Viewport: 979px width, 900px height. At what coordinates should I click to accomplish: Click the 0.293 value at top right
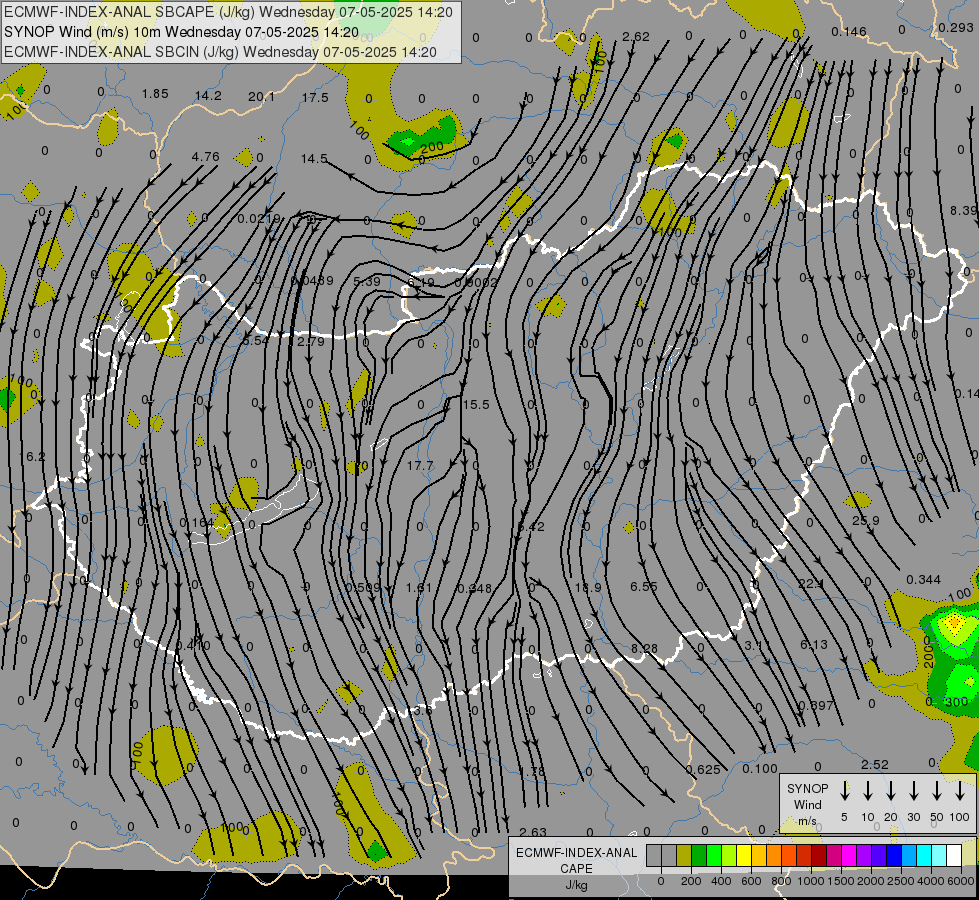coord(956,27)
